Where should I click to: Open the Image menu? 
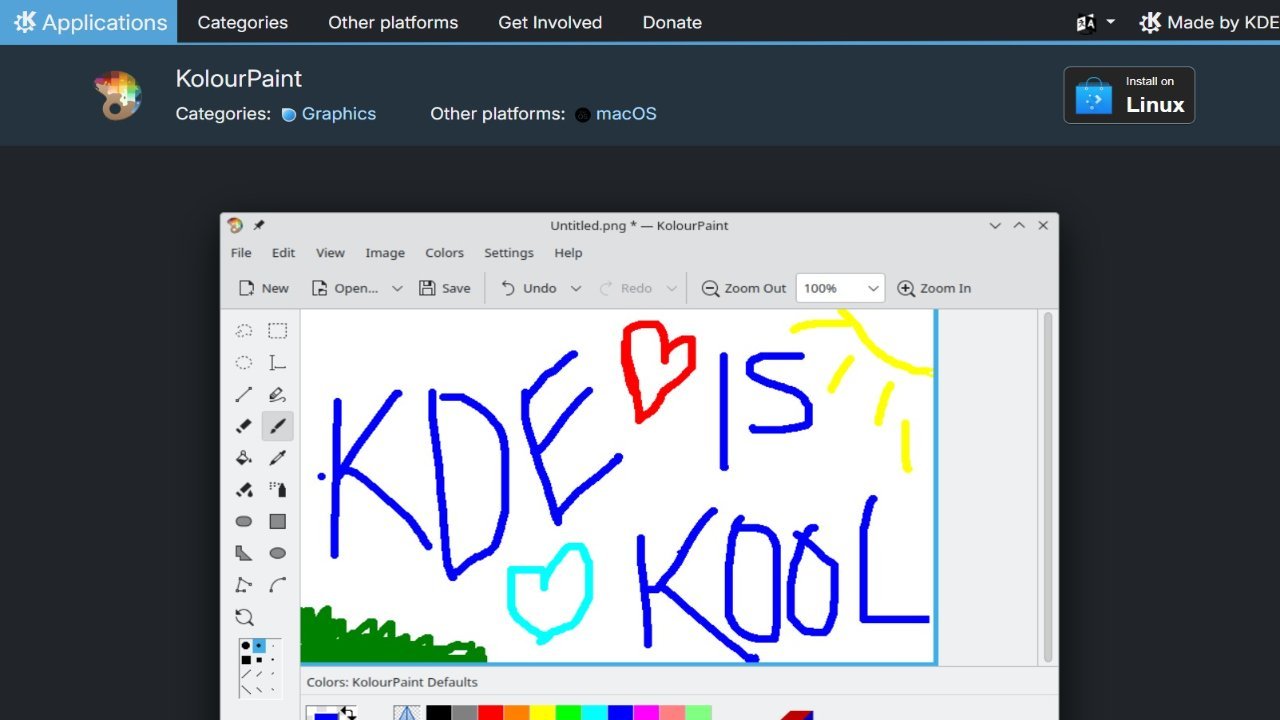tap(385, 253)
